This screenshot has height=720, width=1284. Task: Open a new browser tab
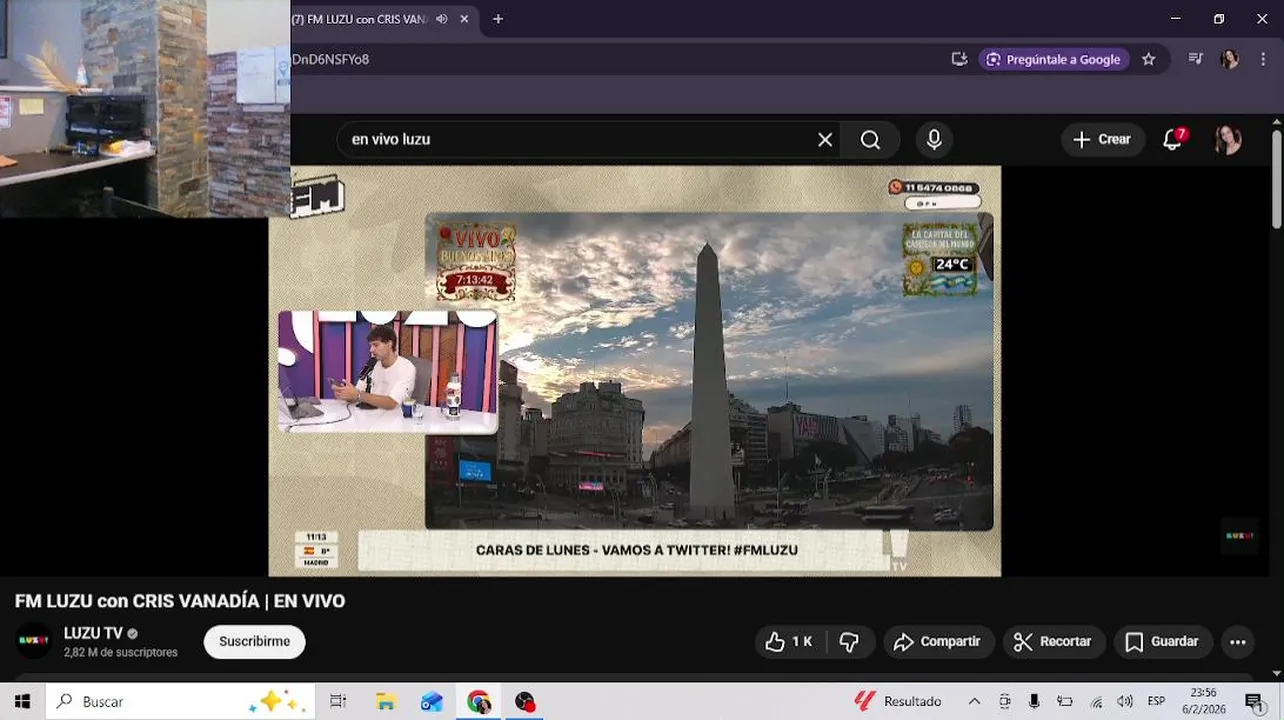click(498, 19)
